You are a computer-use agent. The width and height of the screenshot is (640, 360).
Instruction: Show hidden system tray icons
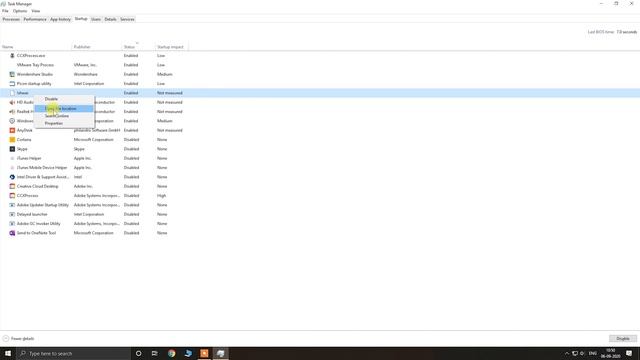click(567, 353)
